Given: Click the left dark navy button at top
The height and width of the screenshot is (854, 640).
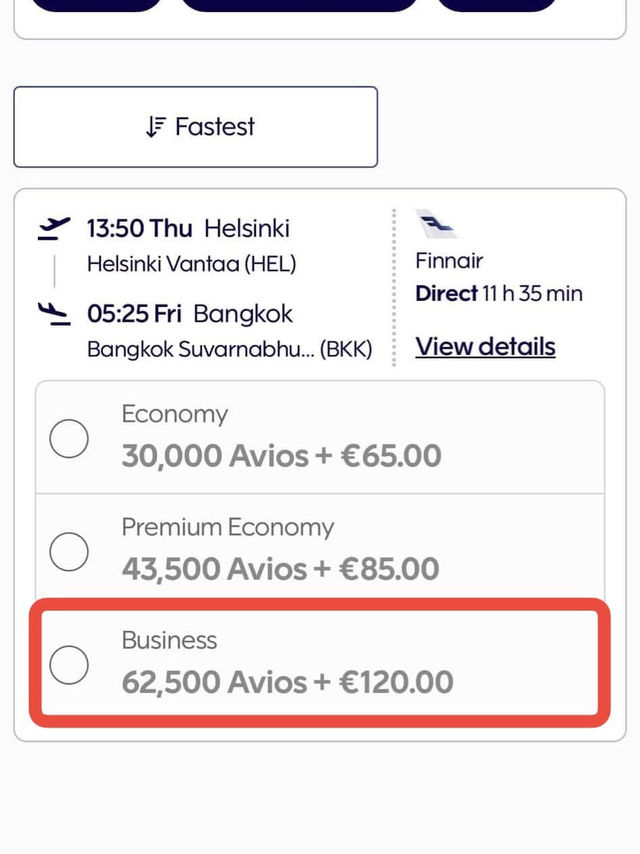Looking at the screenshot, I should pyautogui.click(x=96, y=4).
